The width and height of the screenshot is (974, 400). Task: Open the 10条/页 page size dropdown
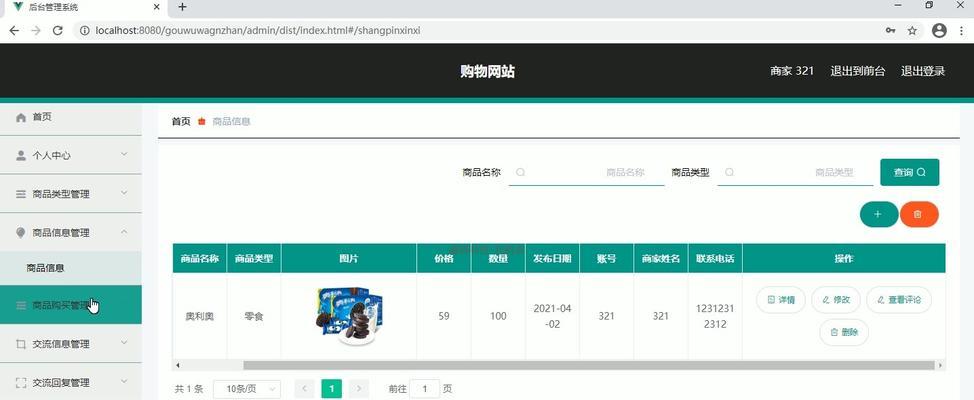(247, 389)
